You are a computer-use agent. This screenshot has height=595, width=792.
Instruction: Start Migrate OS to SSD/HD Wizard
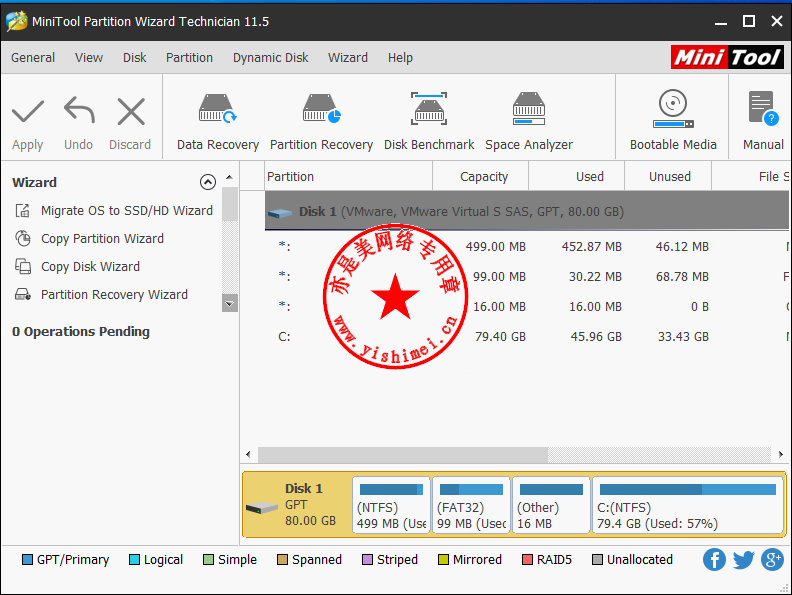127,211
